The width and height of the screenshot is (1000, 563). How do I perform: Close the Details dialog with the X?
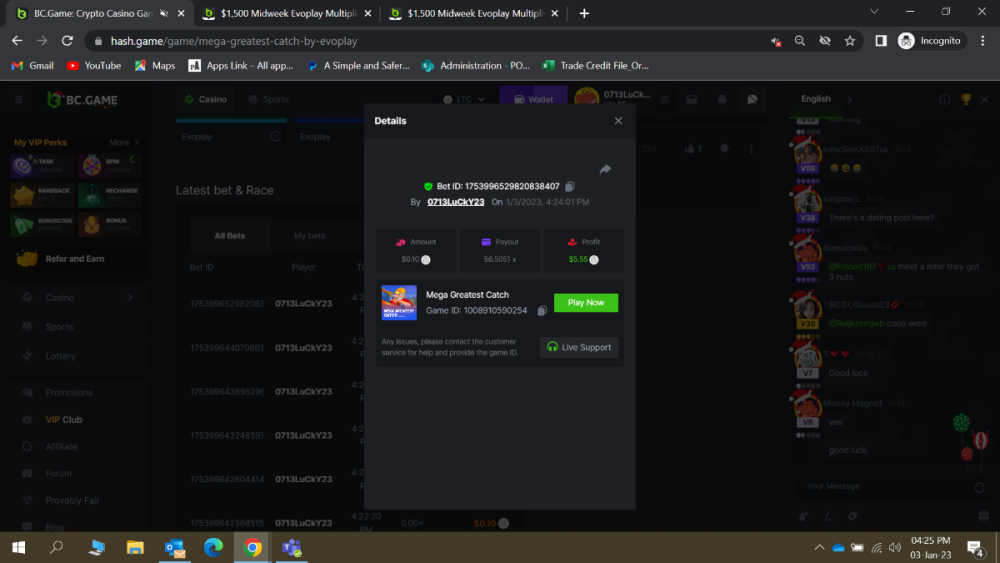pyautogui.click(x=618, y=121)
